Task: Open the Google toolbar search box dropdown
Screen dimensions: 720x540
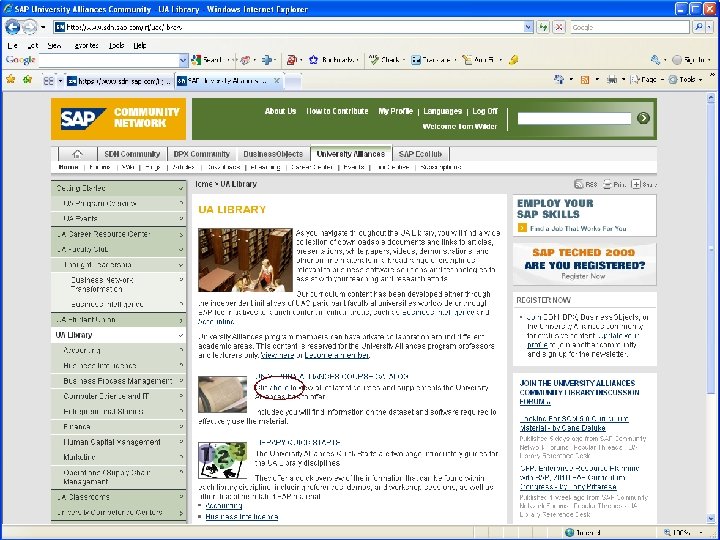Action: (183, 60)
